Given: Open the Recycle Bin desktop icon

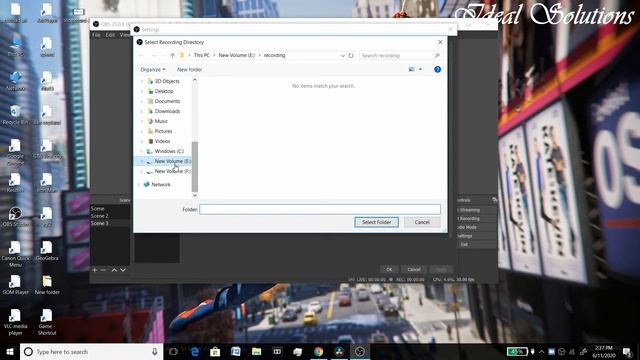Looking at the screenshot, I should 16,115.
